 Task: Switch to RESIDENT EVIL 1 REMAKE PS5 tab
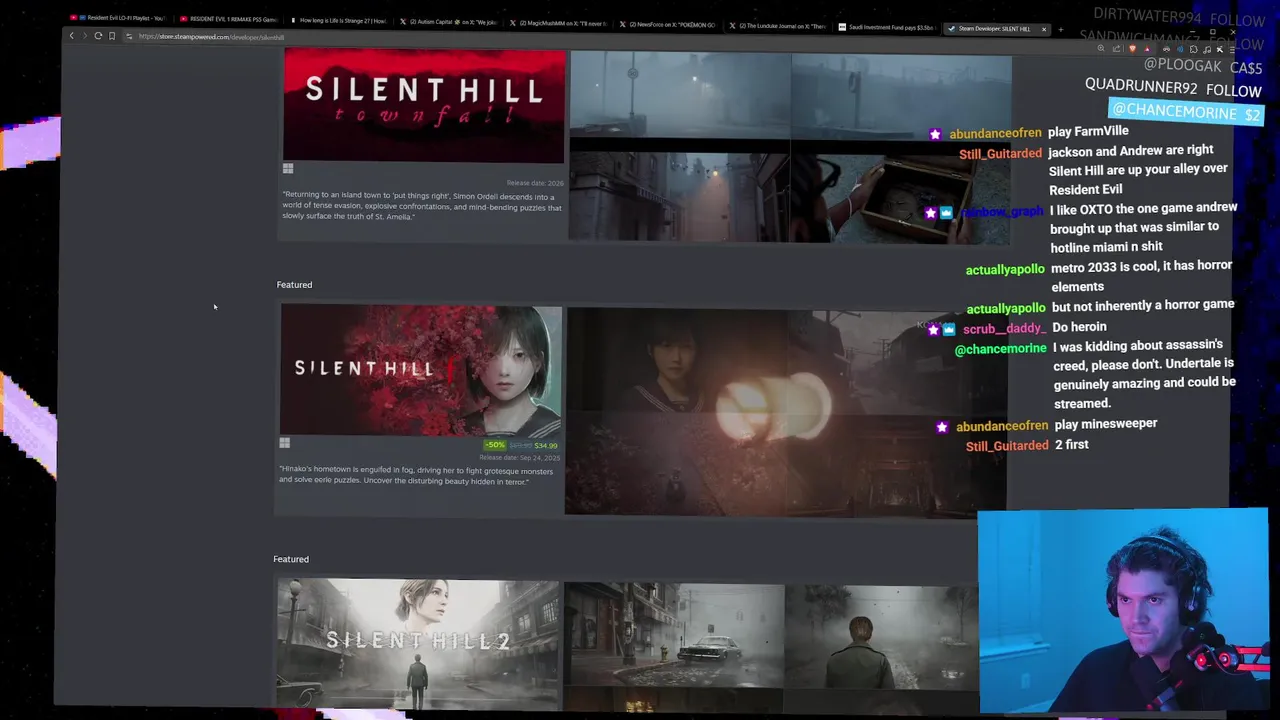[x=230, y=18]
